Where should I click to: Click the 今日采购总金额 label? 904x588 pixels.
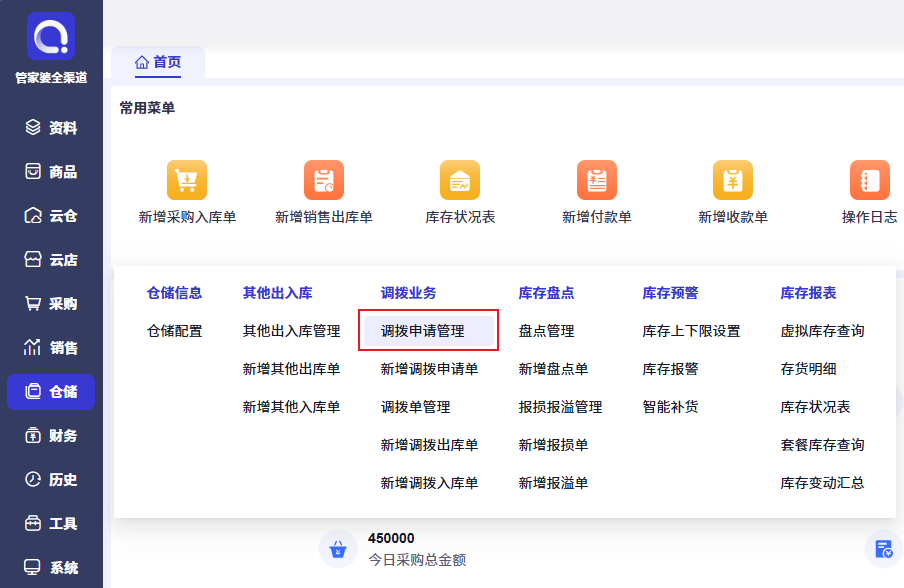point(417,560)
